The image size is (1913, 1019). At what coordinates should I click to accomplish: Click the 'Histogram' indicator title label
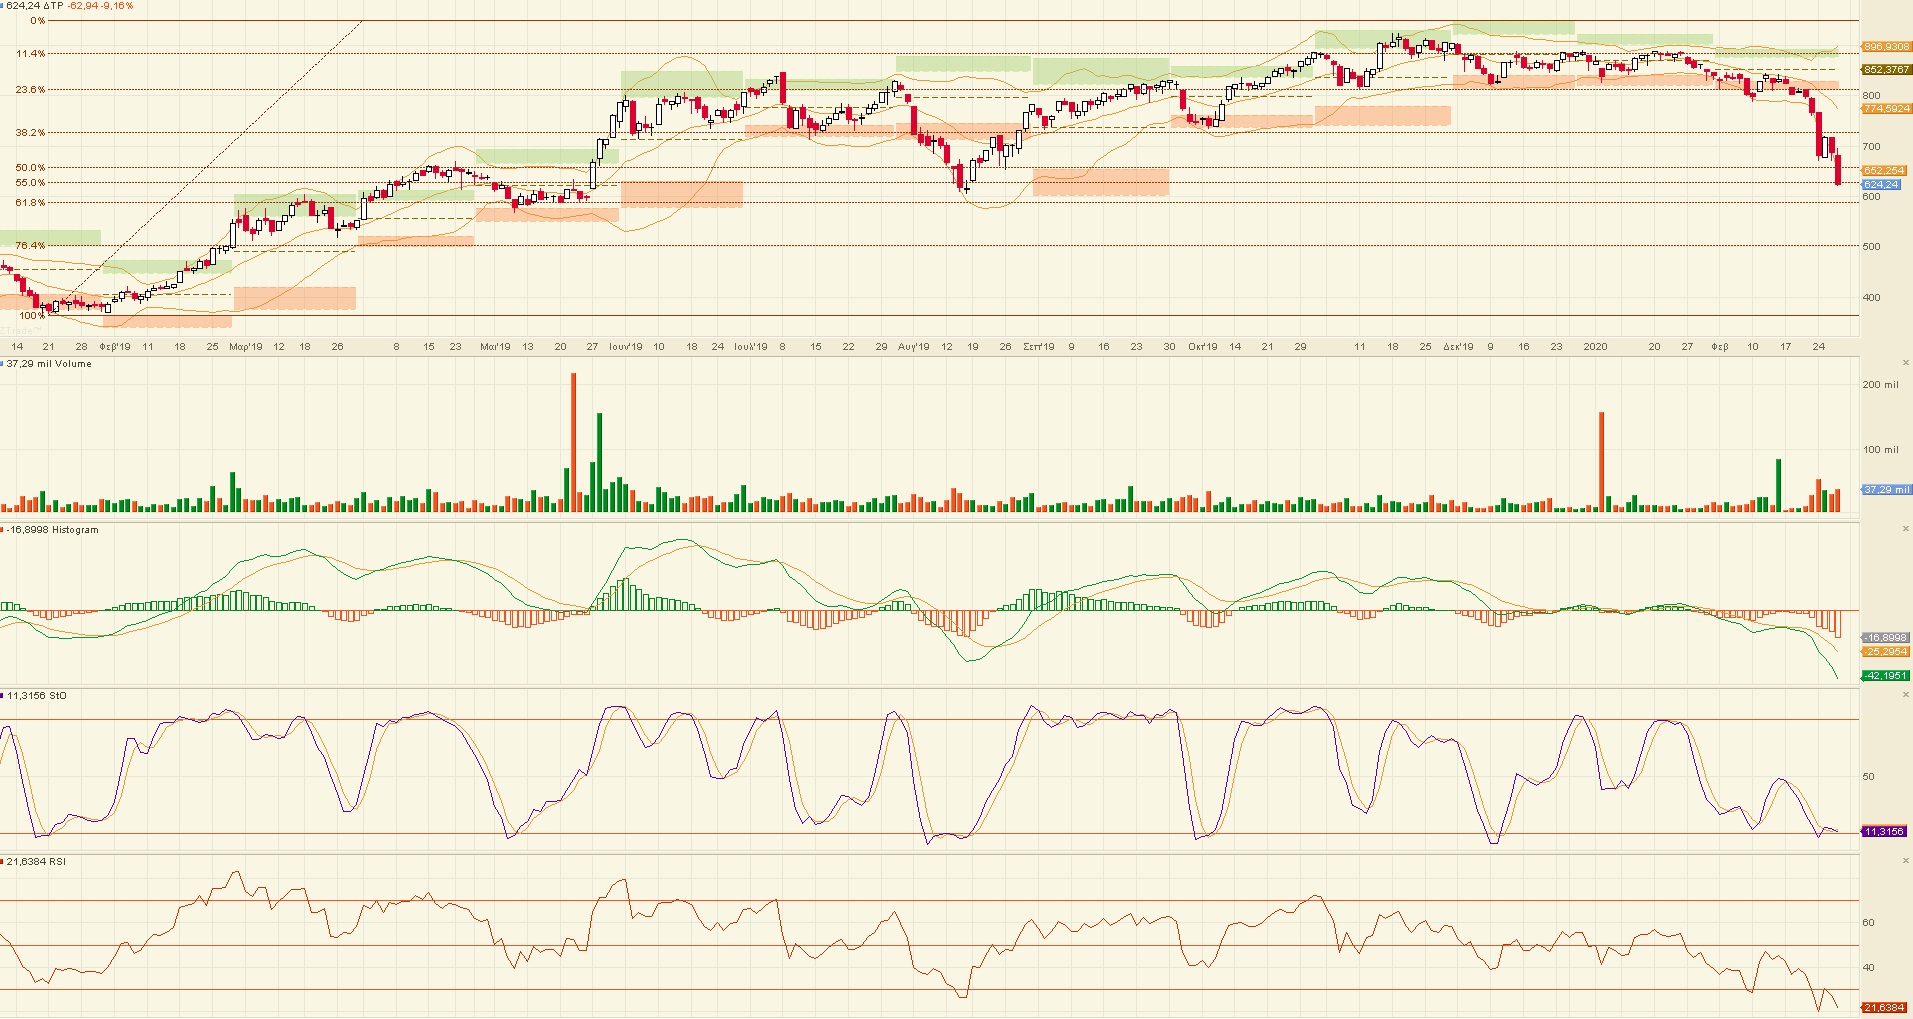click(75, 530)
